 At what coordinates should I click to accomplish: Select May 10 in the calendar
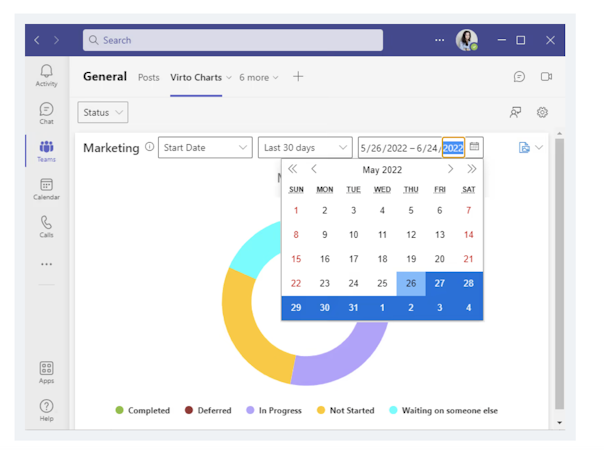[353, 235]
